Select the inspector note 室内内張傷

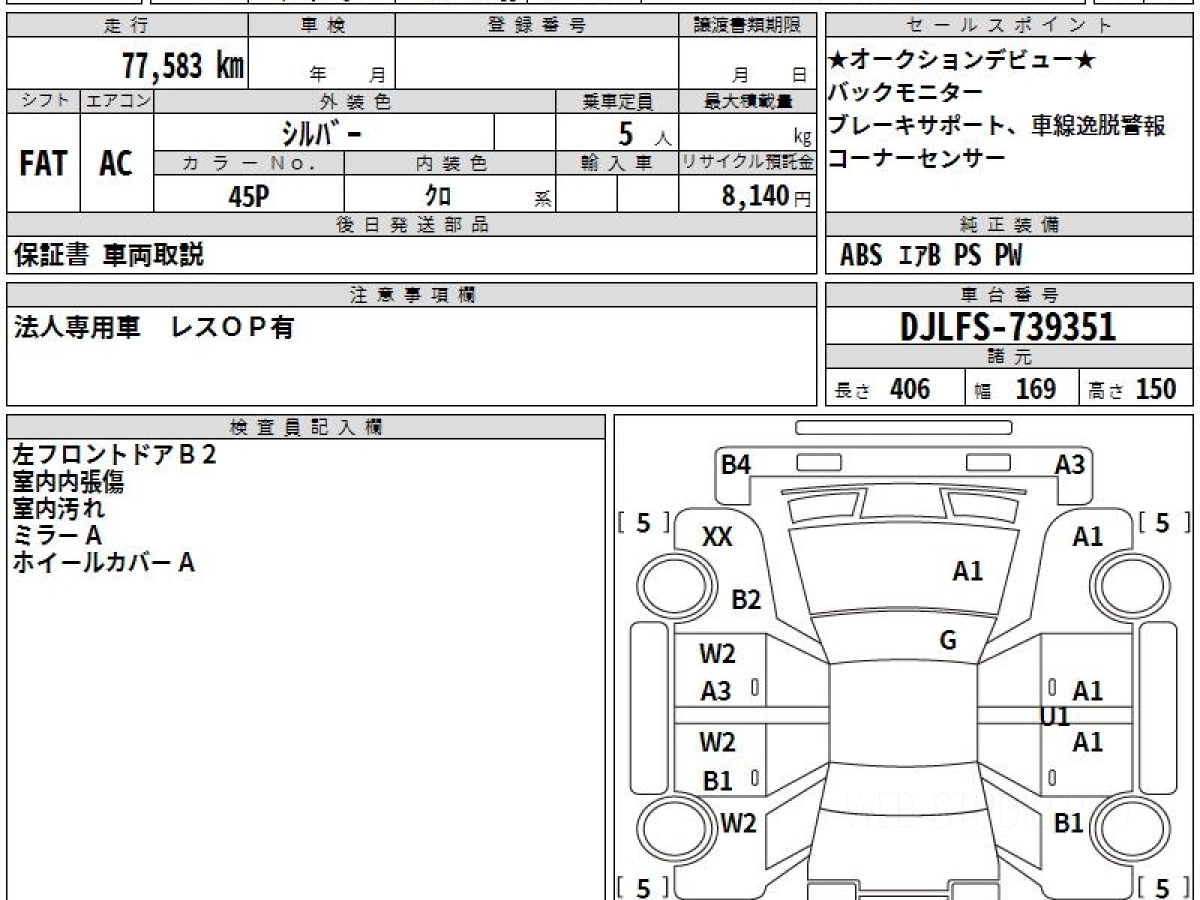coord(68,482)
